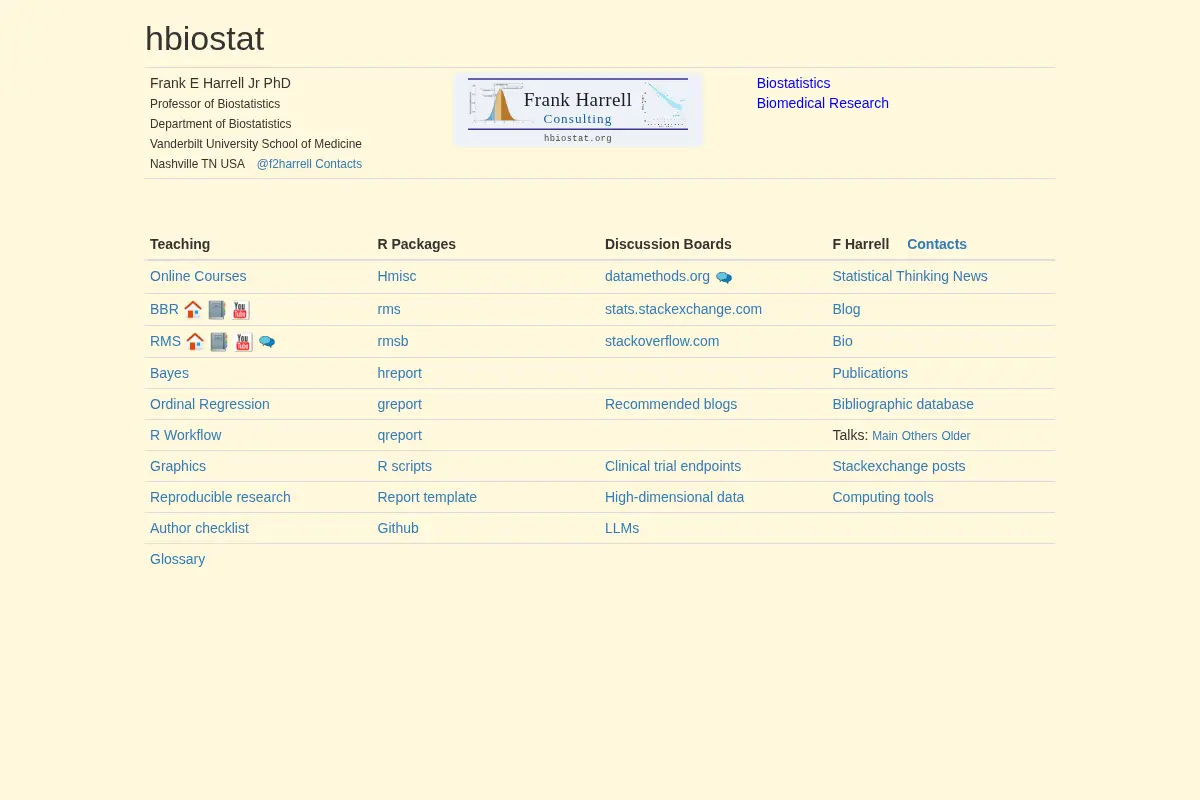The height and width of the screenshot is (800, 1200).
Task: Open the BBR text link
Action: [164, 309]
